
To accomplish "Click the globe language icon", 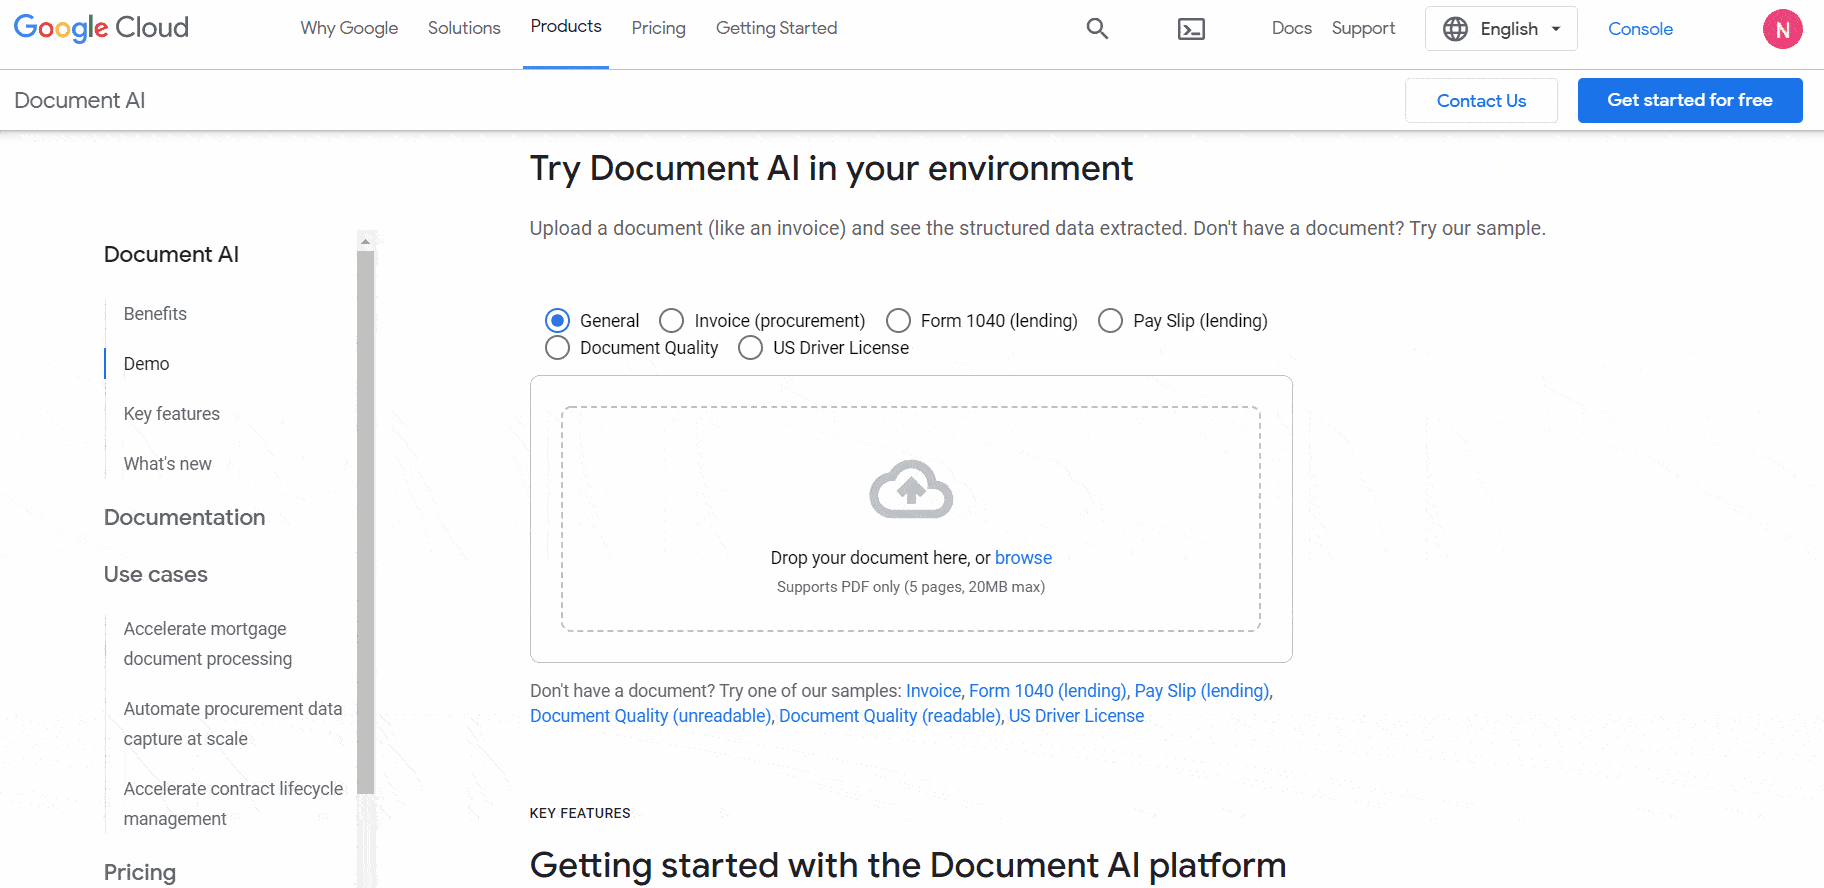I will (1455, 29).
